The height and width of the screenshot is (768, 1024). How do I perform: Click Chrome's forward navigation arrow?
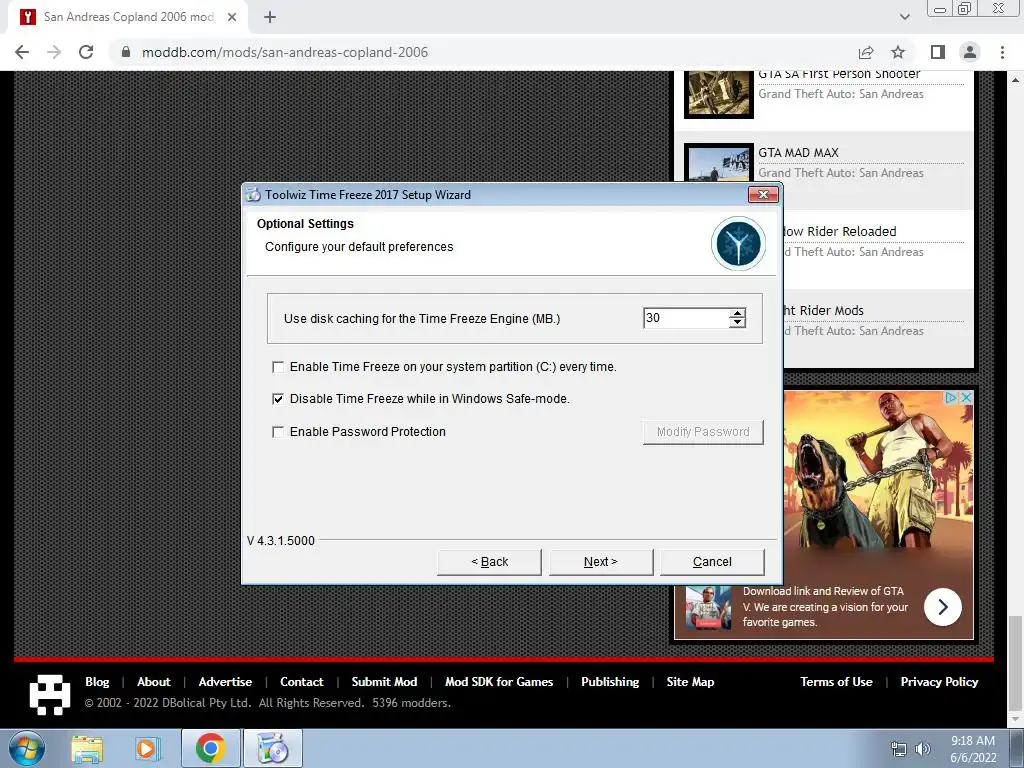pos(54,52)
